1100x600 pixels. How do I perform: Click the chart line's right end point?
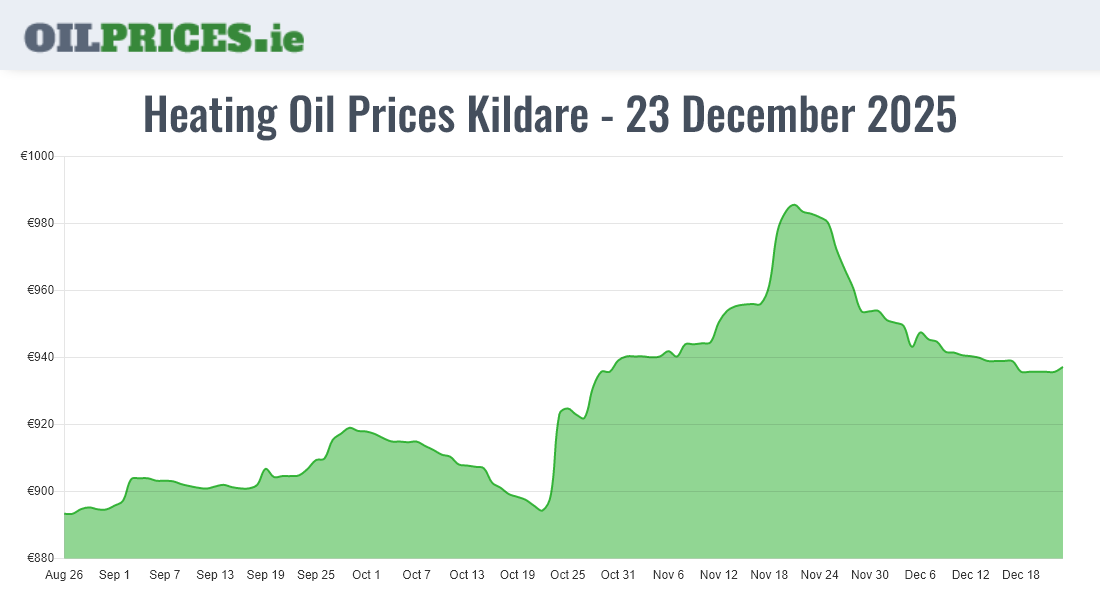click(1062, 367)
